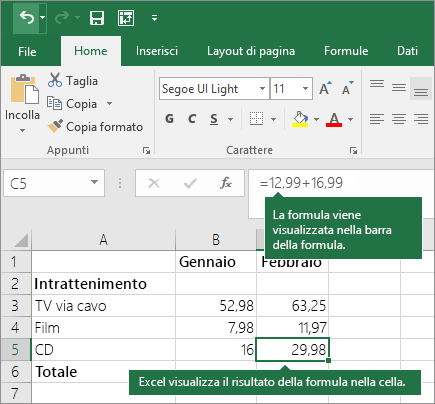
Task: Switch to the Home tab
Action: pyautogui.click(x=91, y=51)
